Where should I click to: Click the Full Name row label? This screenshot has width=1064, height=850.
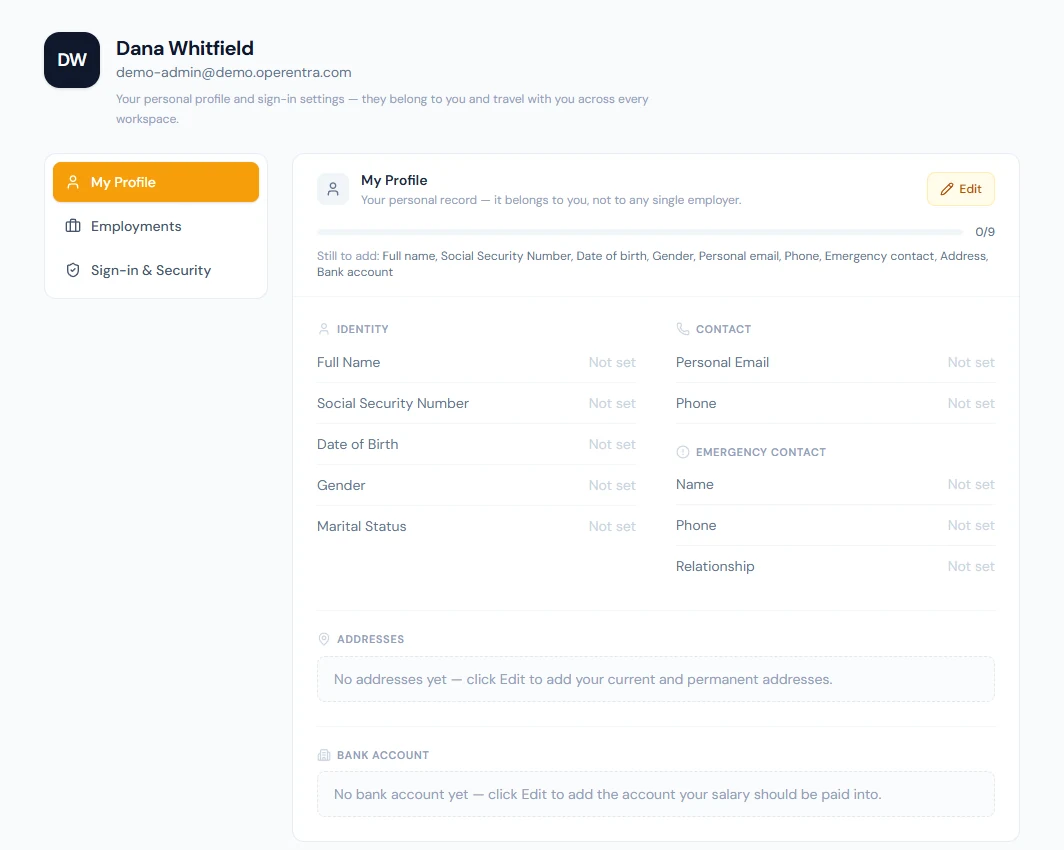pyautogui.click(x=348, y=362)
